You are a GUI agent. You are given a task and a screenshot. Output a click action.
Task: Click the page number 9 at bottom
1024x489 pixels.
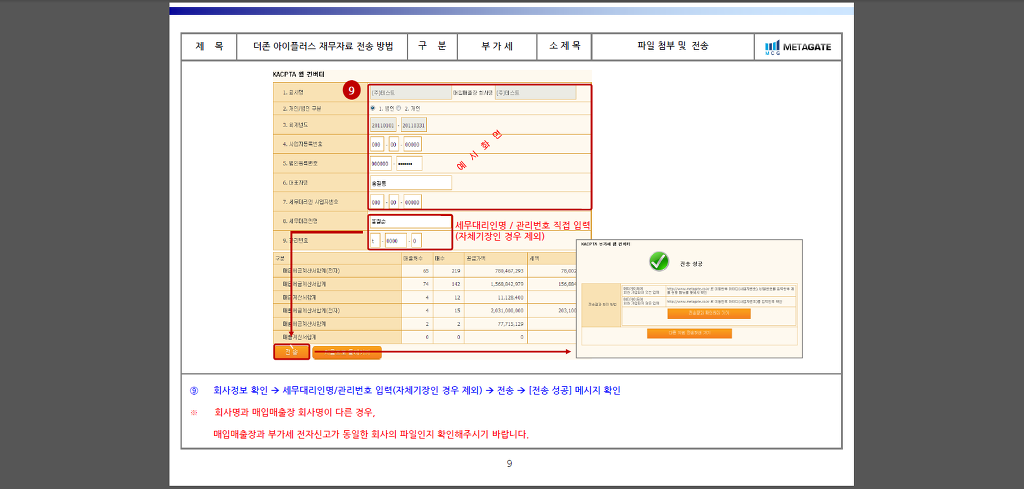tap(509, 464)
